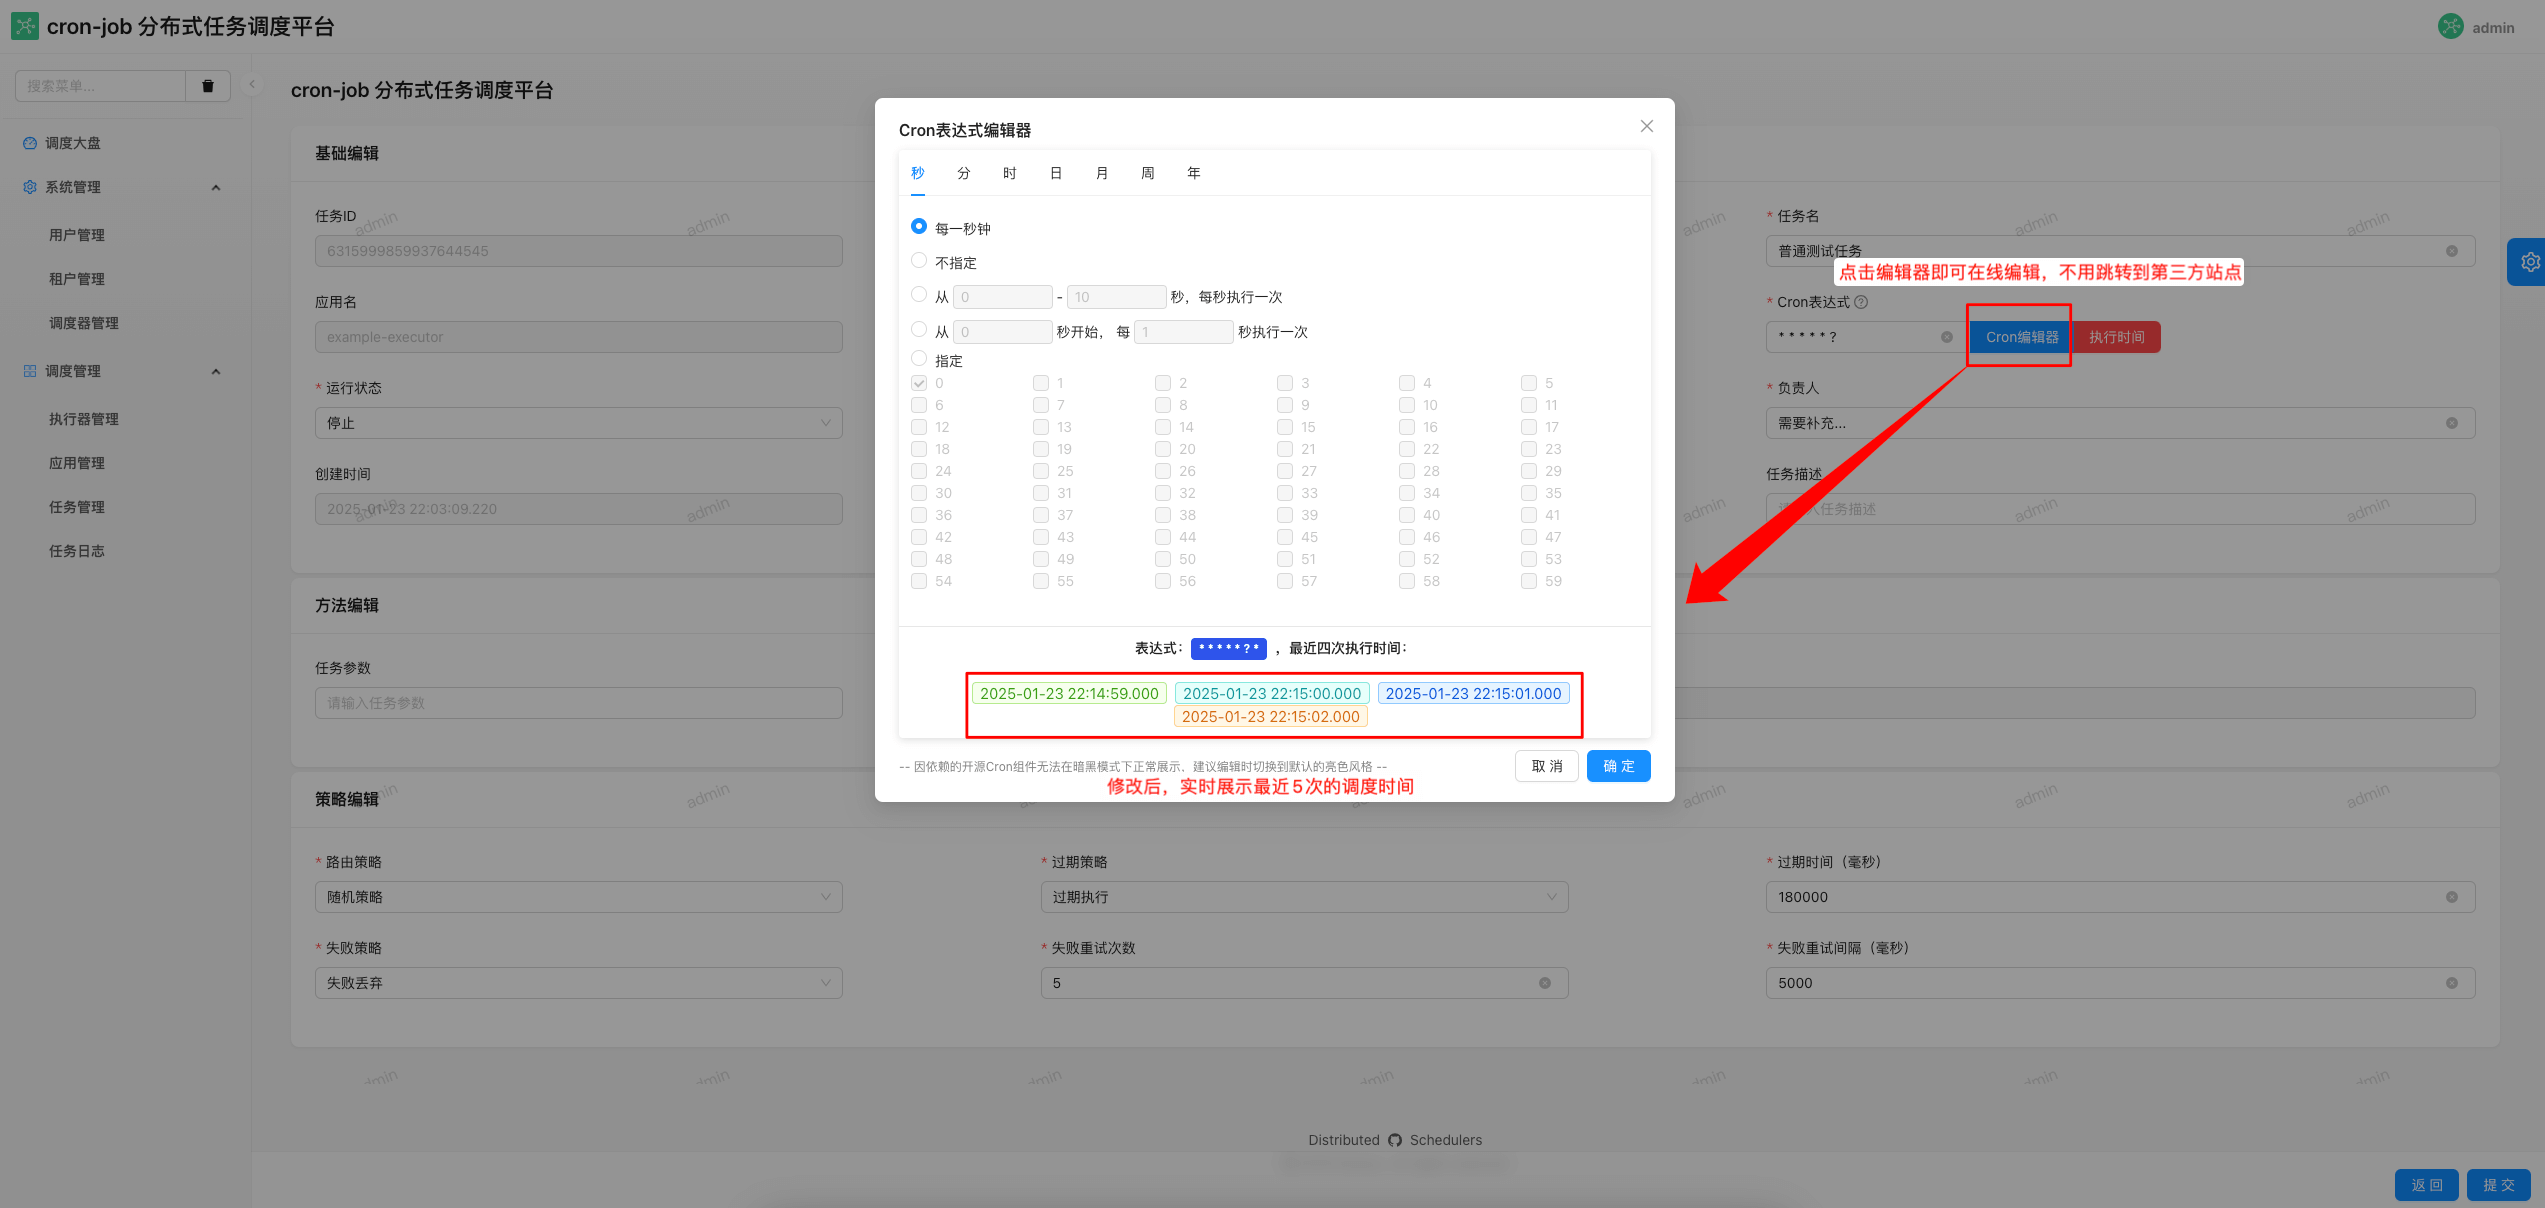Viewport: 2545px width, 1208px height.
Task: Switch to the 周 tab
Action: click(1148, 173)
